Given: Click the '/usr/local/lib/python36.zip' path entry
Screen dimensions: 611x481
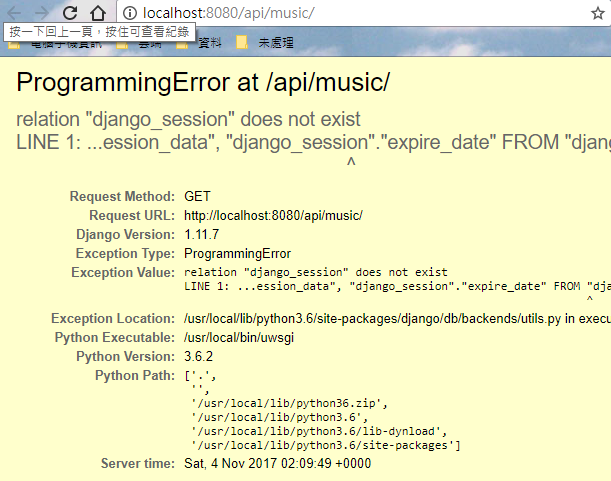Looking at the screenshot, I should tap(290, 403).
